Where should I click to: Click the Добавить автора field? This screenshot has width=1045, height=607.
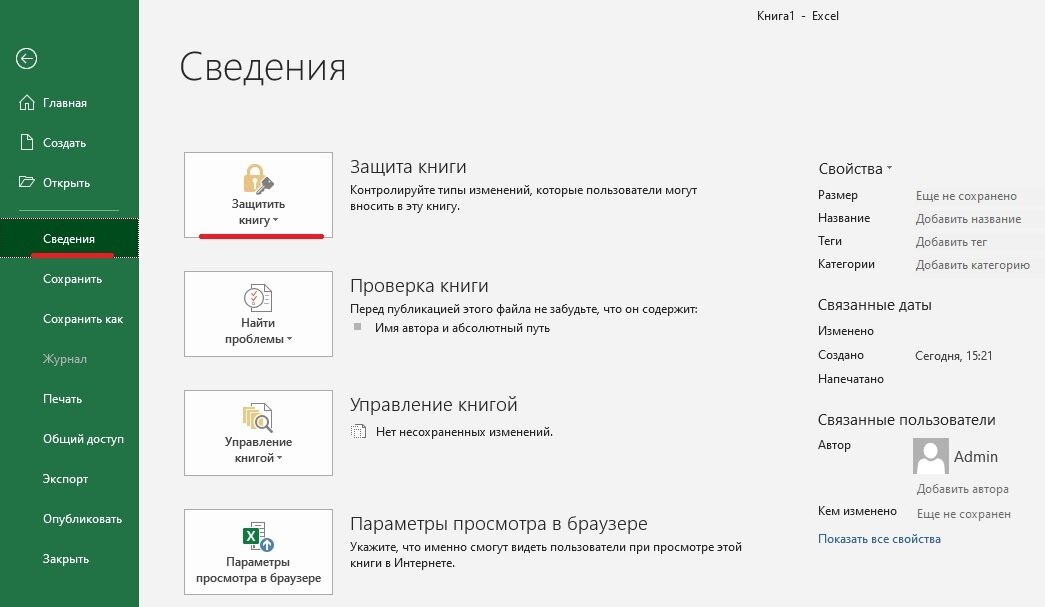(962, 488)
